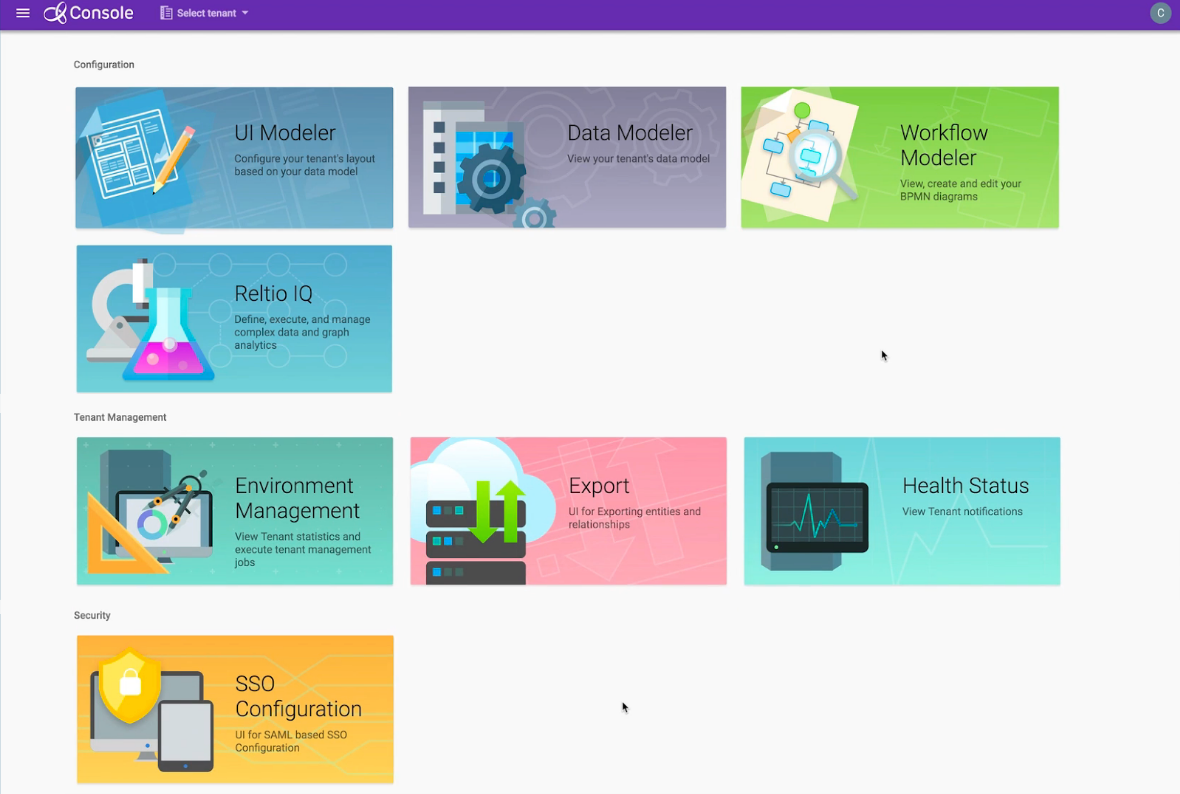Click the Configuration section heading
Screen dimensions: 1180x794
[x=104, y=65]
